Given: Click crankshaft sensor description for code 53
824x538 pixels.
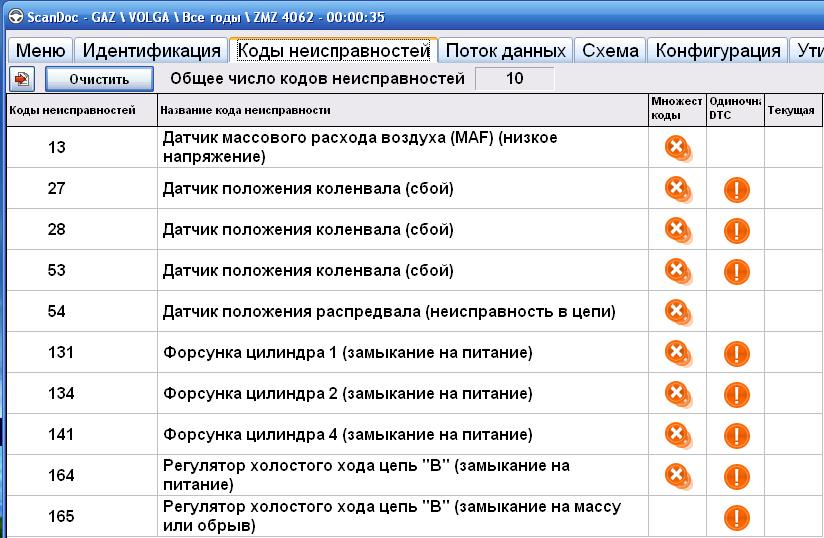Looking at the screenshot, I should click(308, 271).
